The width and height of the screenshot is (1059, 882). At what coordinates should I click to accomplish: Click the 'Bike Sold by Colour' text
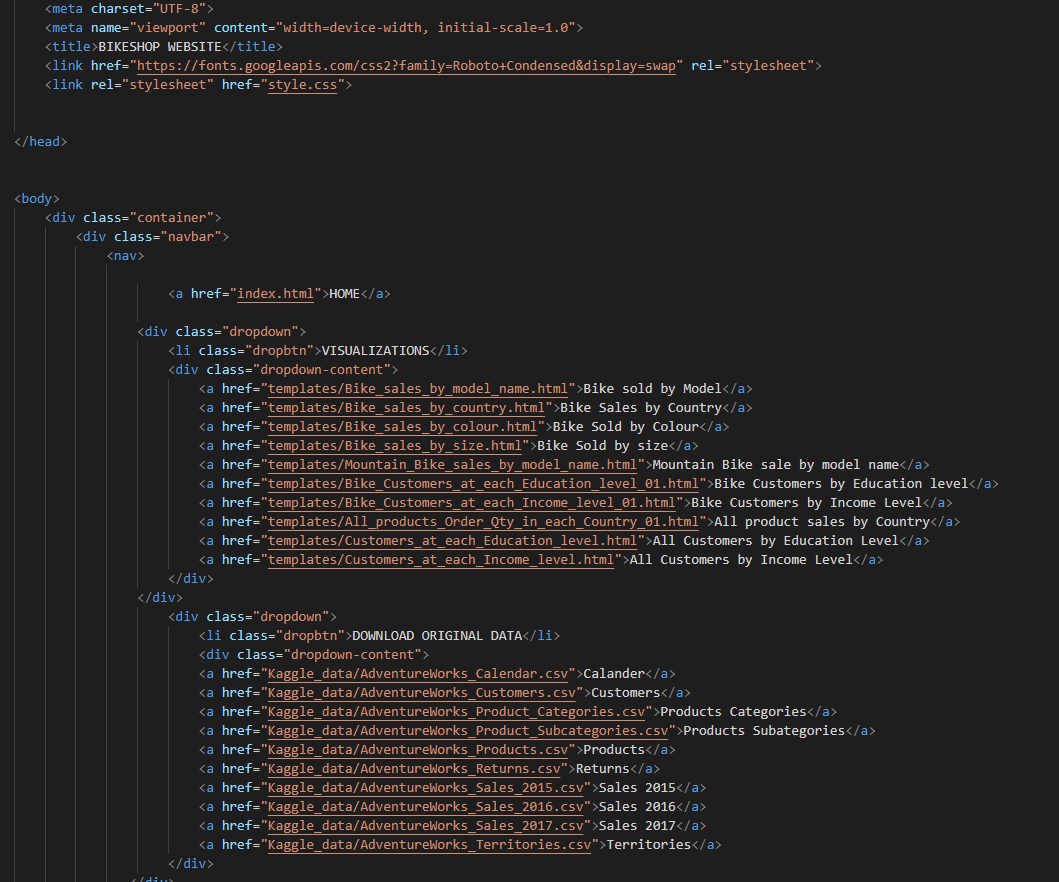(x=625, y=426)
